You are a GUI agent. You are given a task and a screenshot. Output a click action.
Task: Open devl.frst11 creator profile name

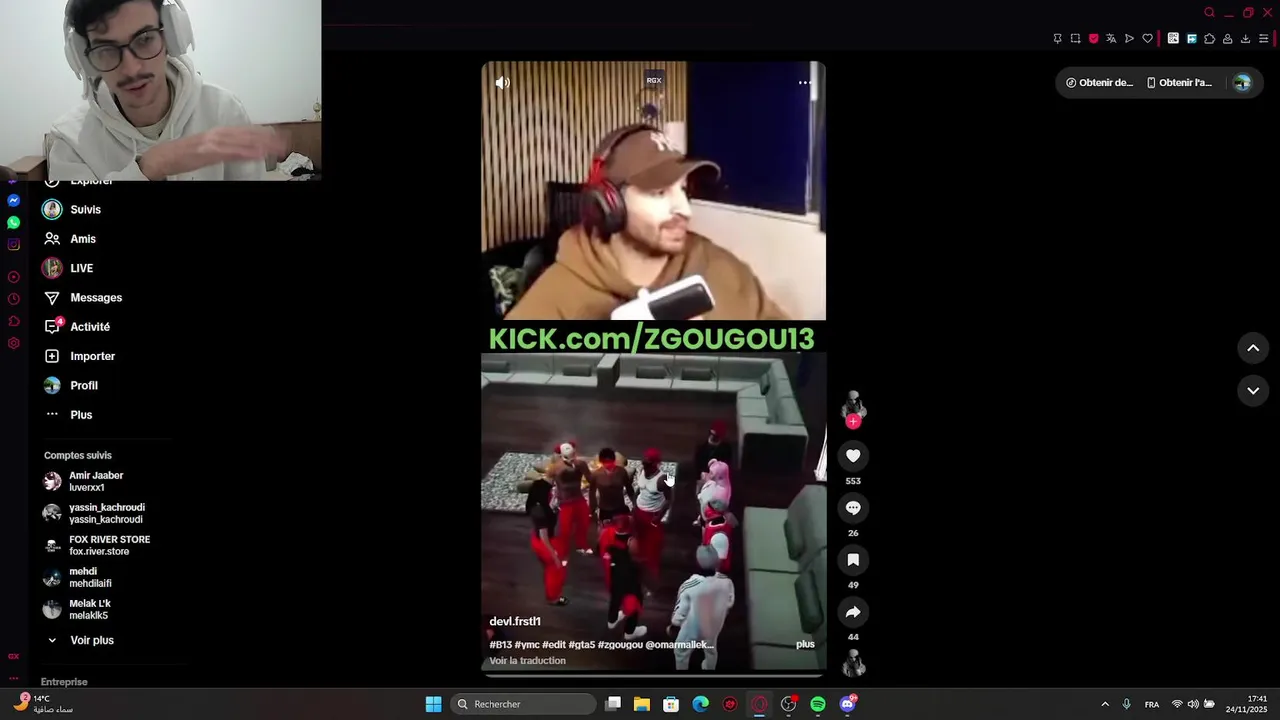(x=515, y=622)
